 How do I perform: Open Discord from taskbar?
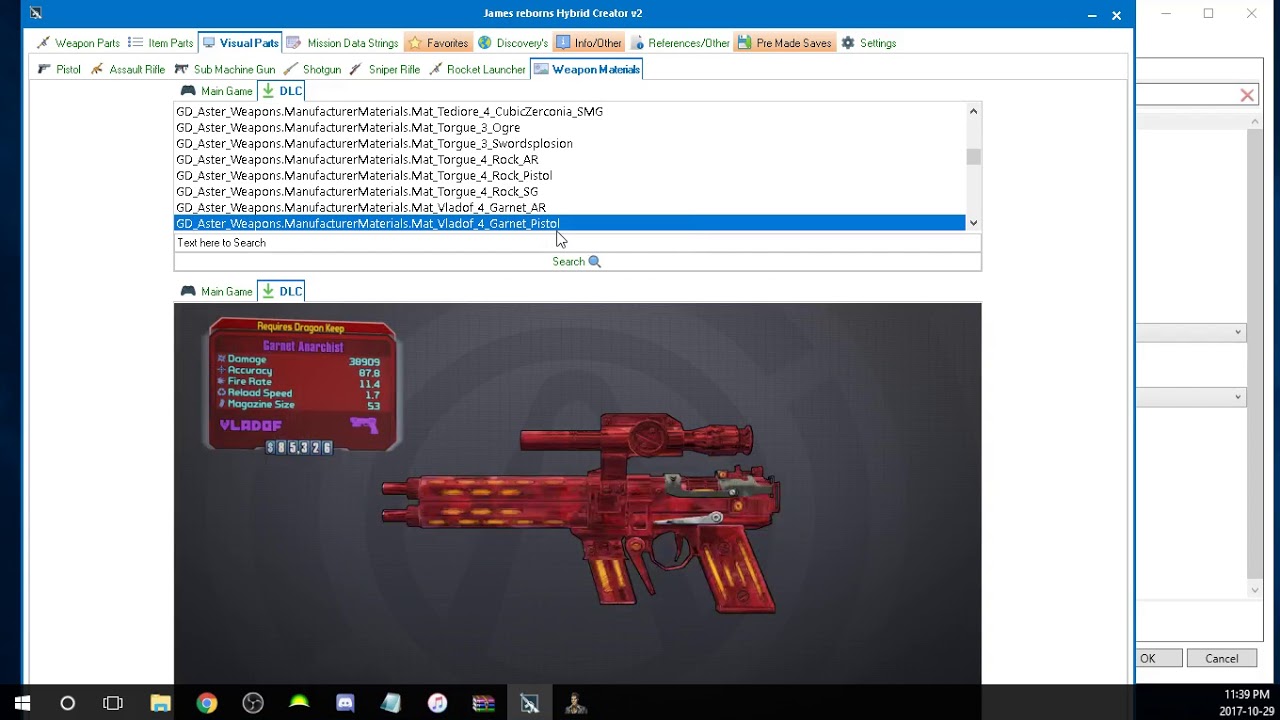[345, 703]
